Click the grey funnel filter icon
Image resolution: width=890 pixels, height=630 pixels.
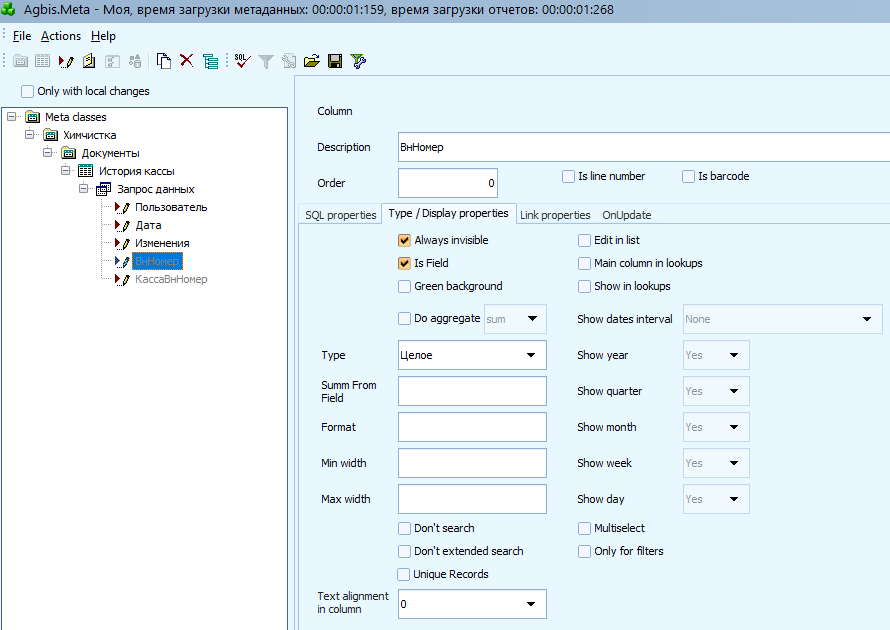pyautogui.click(x=266, y=61)
